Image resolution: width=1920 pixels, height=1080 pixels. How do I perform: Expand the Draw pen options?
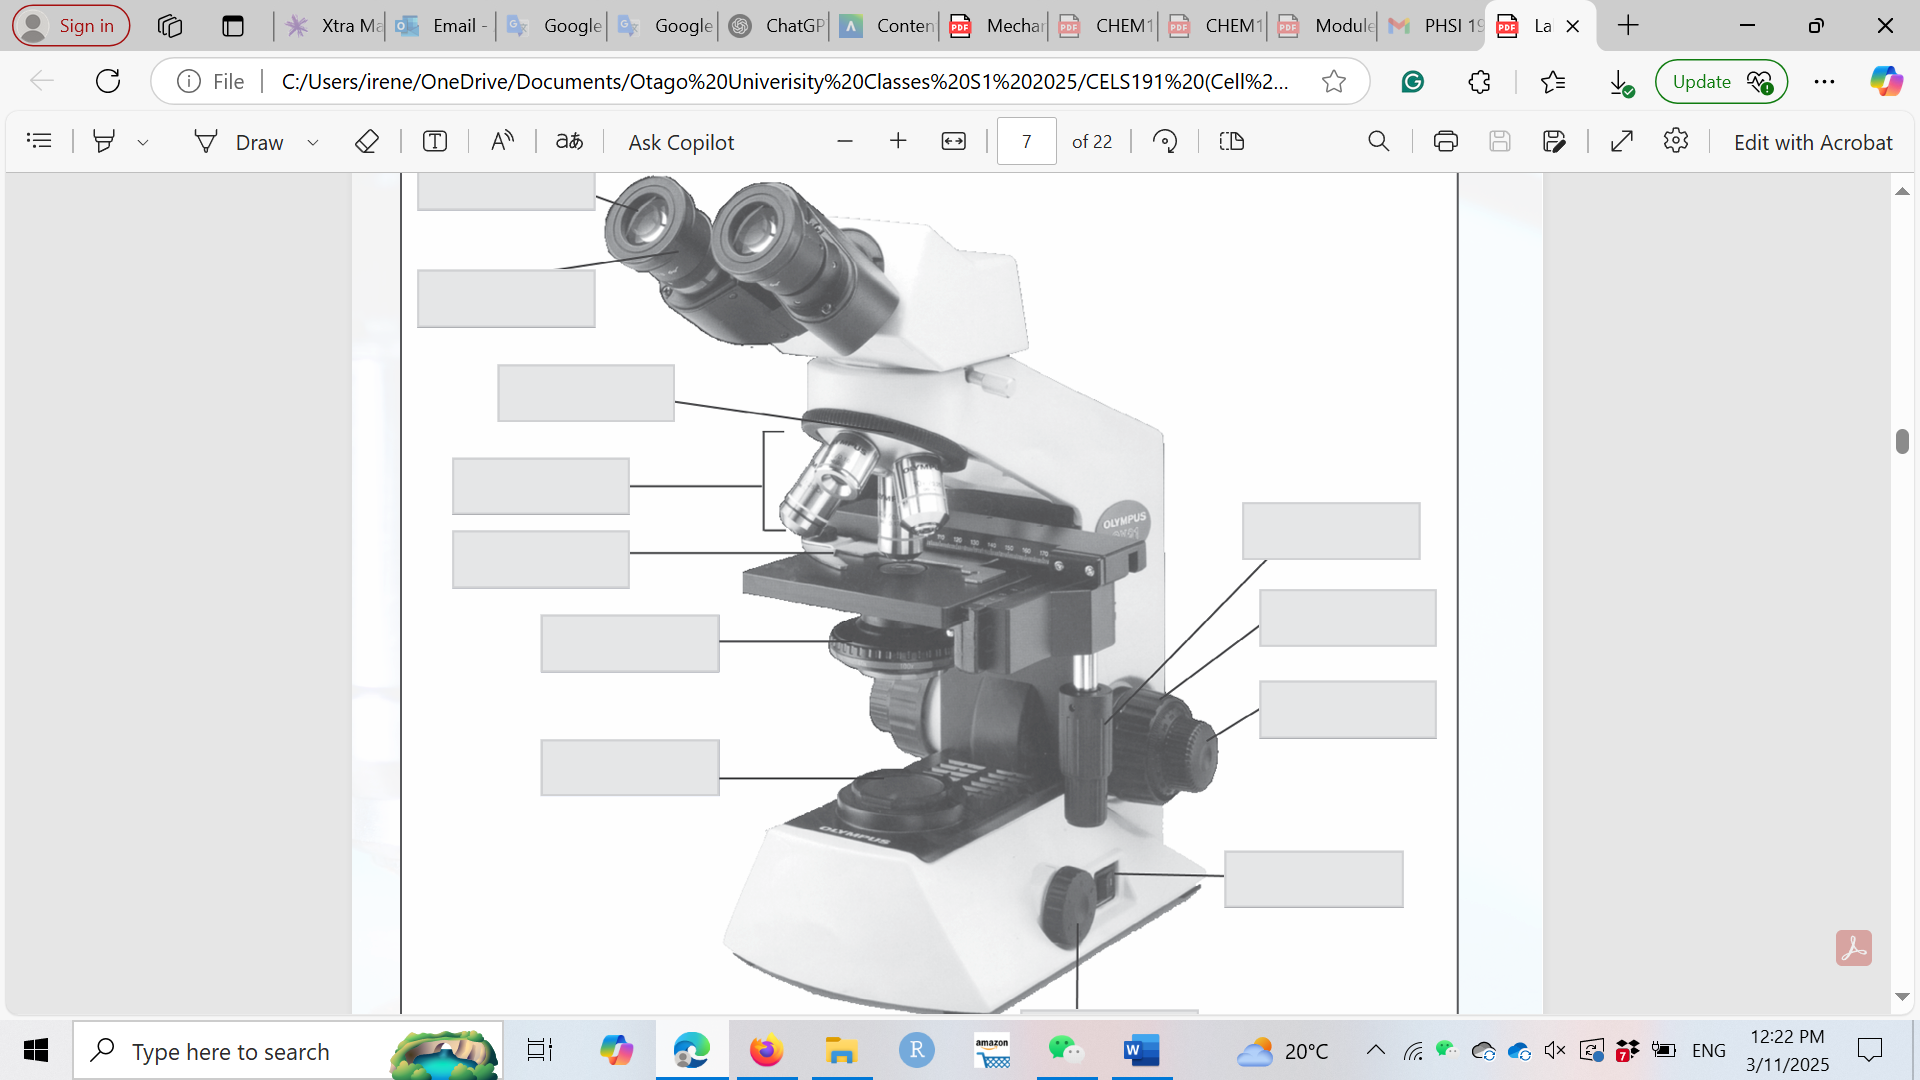tap(313, 141)
